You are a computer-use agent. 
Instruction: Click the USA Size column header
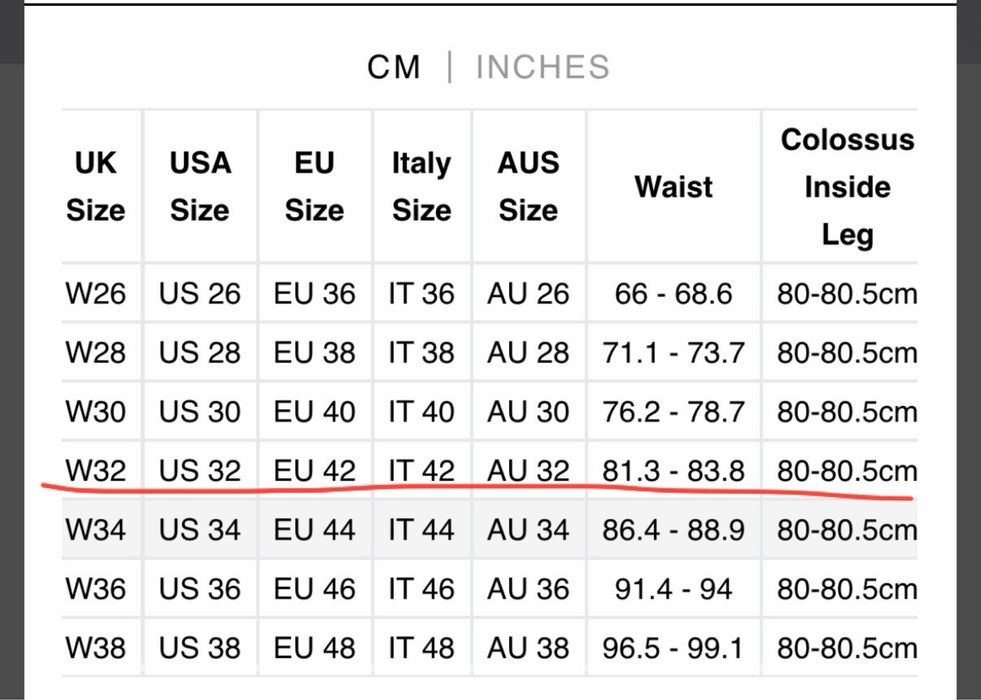pos(200,186)
